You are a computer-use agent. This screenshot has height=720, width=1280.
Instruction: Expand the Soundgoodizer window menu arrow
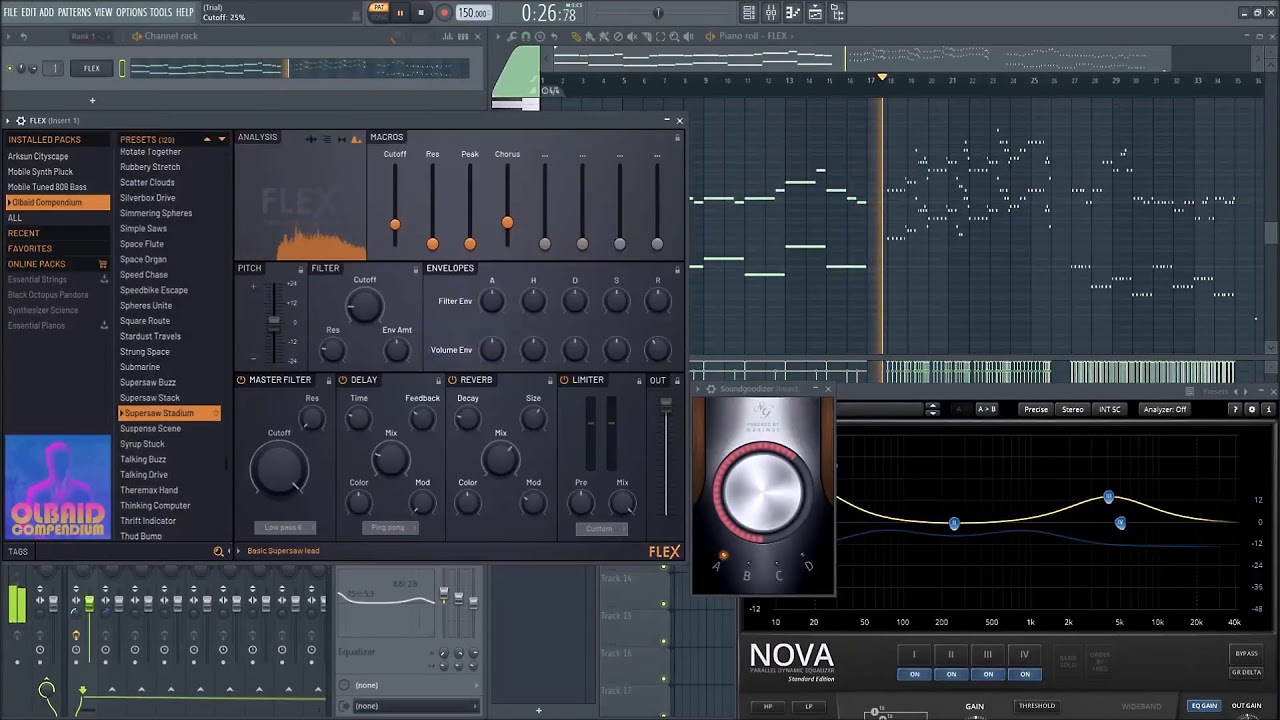click(700, 389)
